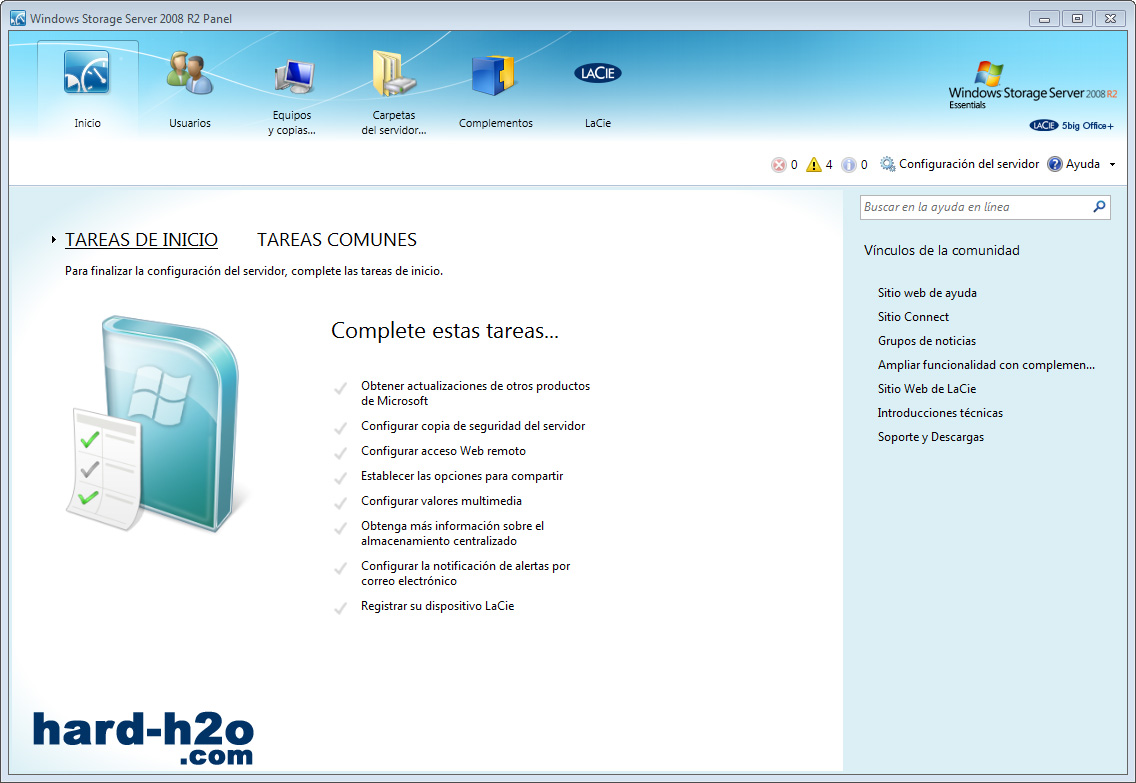Expand the Ayuda dropdown arrow

pyautogui.click(x=1112, y=164)
